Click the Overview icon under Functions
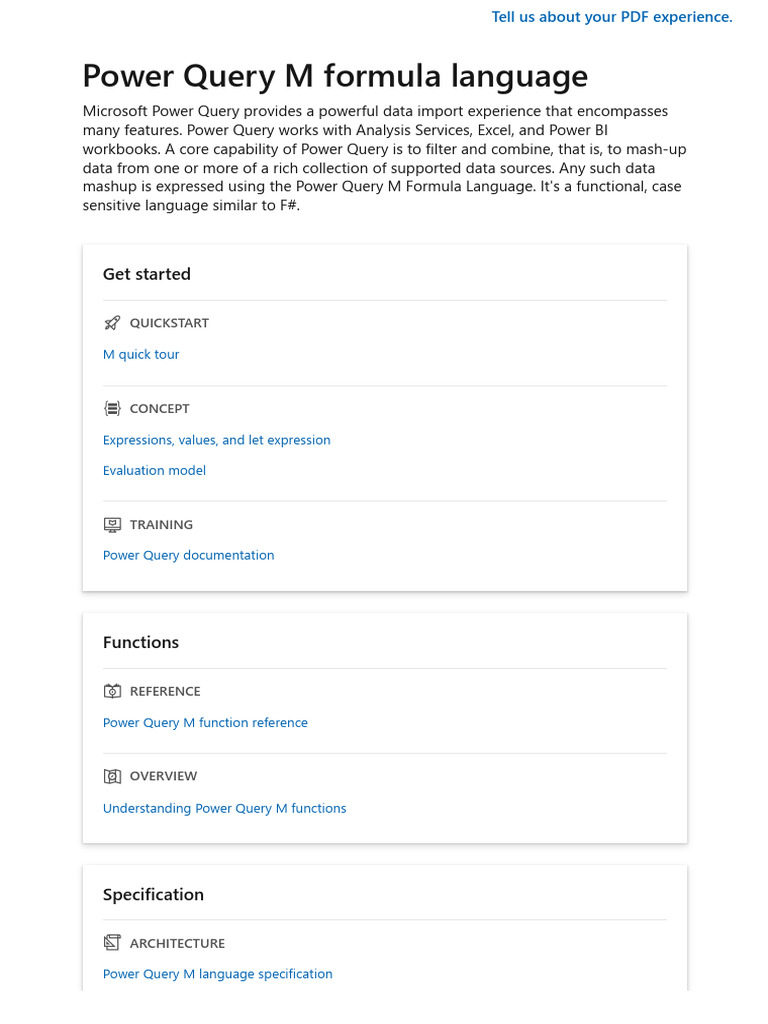The image size is (768, 1024). click(x=112, y=776)
